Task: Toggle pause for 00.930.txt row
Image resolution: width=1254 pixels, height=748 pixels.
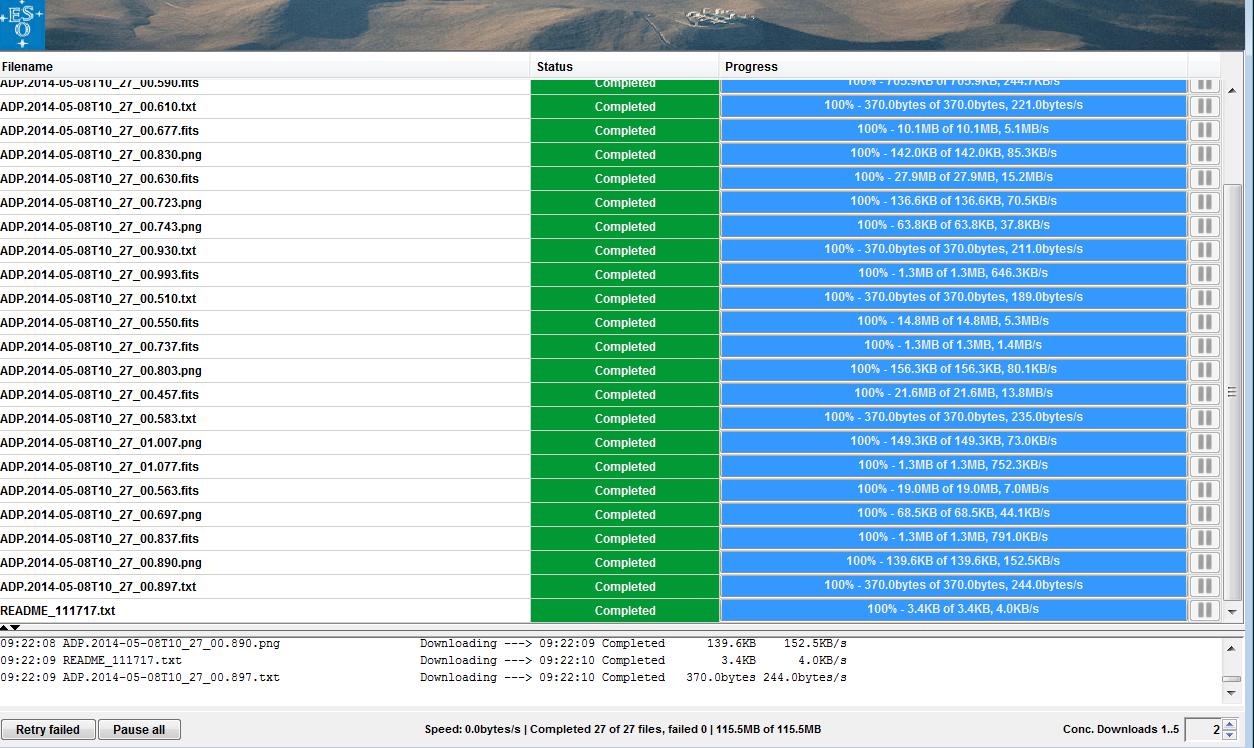Action: click(1204, 250)
